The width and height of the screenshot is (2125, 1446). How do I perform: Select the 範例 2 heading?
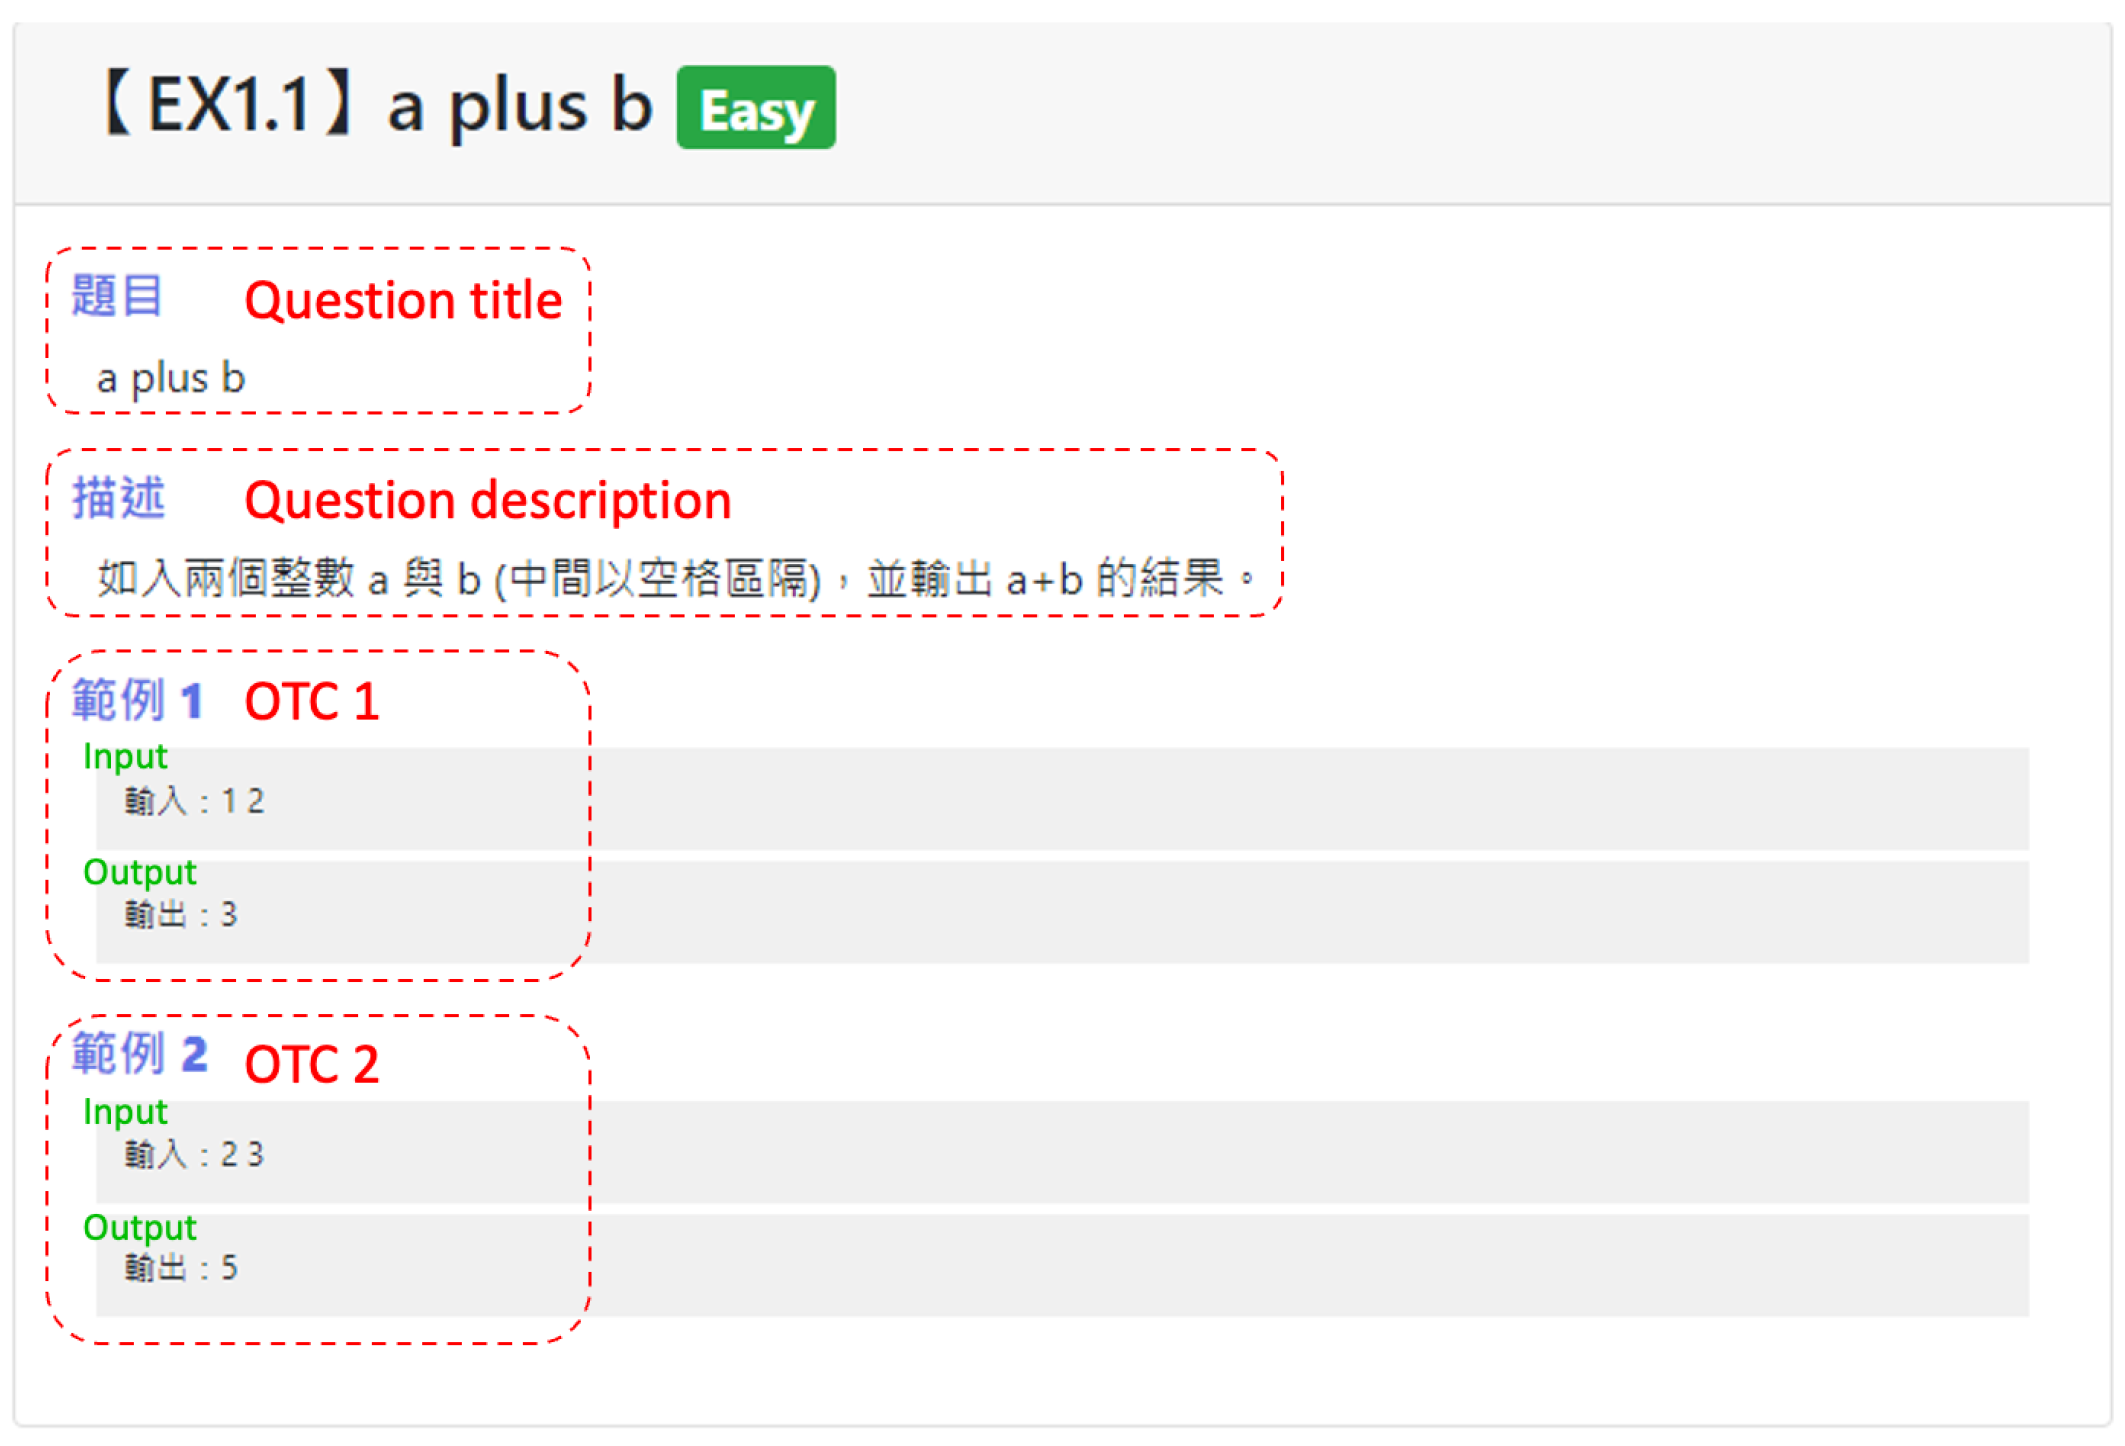click(139, 1053)
